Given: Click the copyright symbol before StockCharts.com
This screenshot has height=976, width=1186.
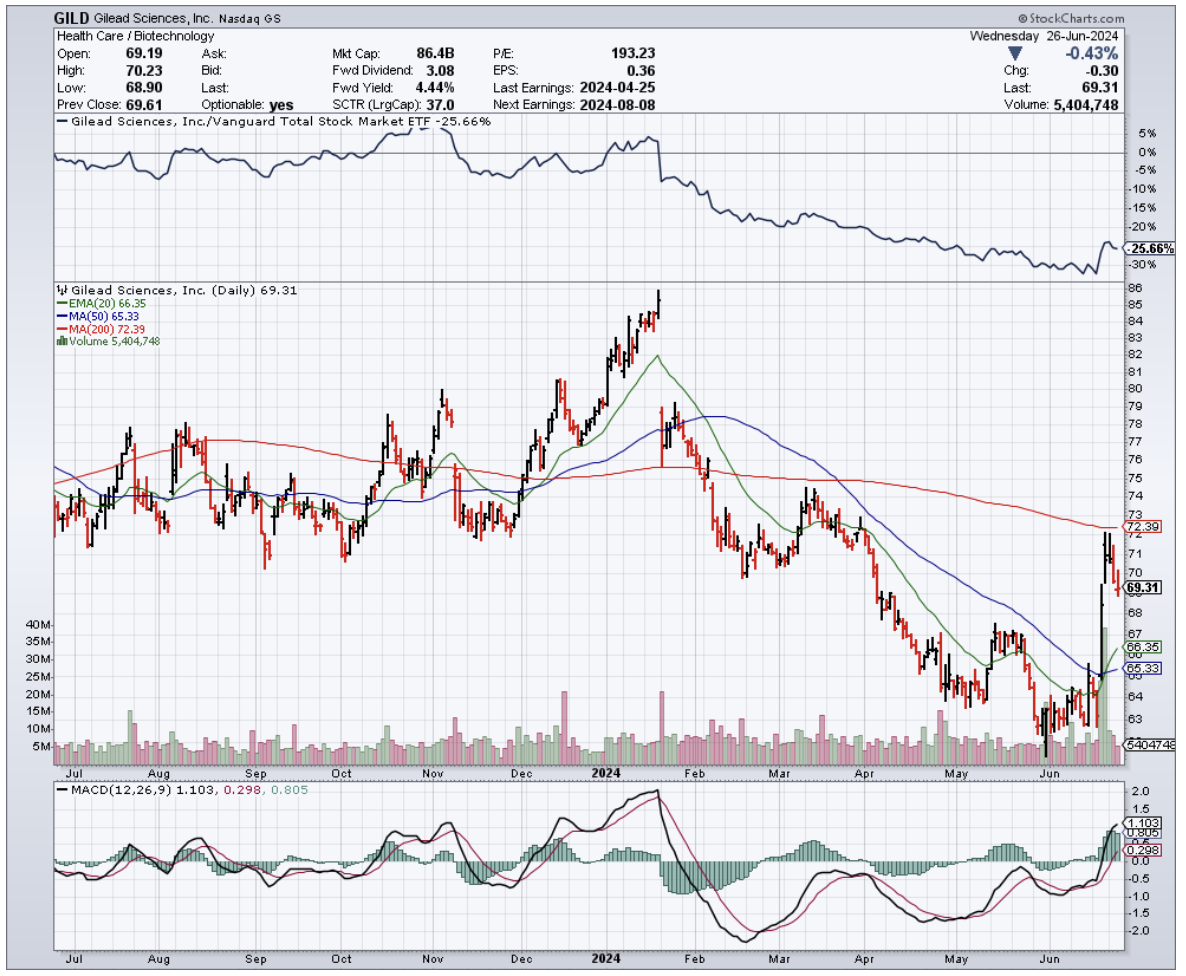Looking at the screenshot, I should pos(1023,19).
